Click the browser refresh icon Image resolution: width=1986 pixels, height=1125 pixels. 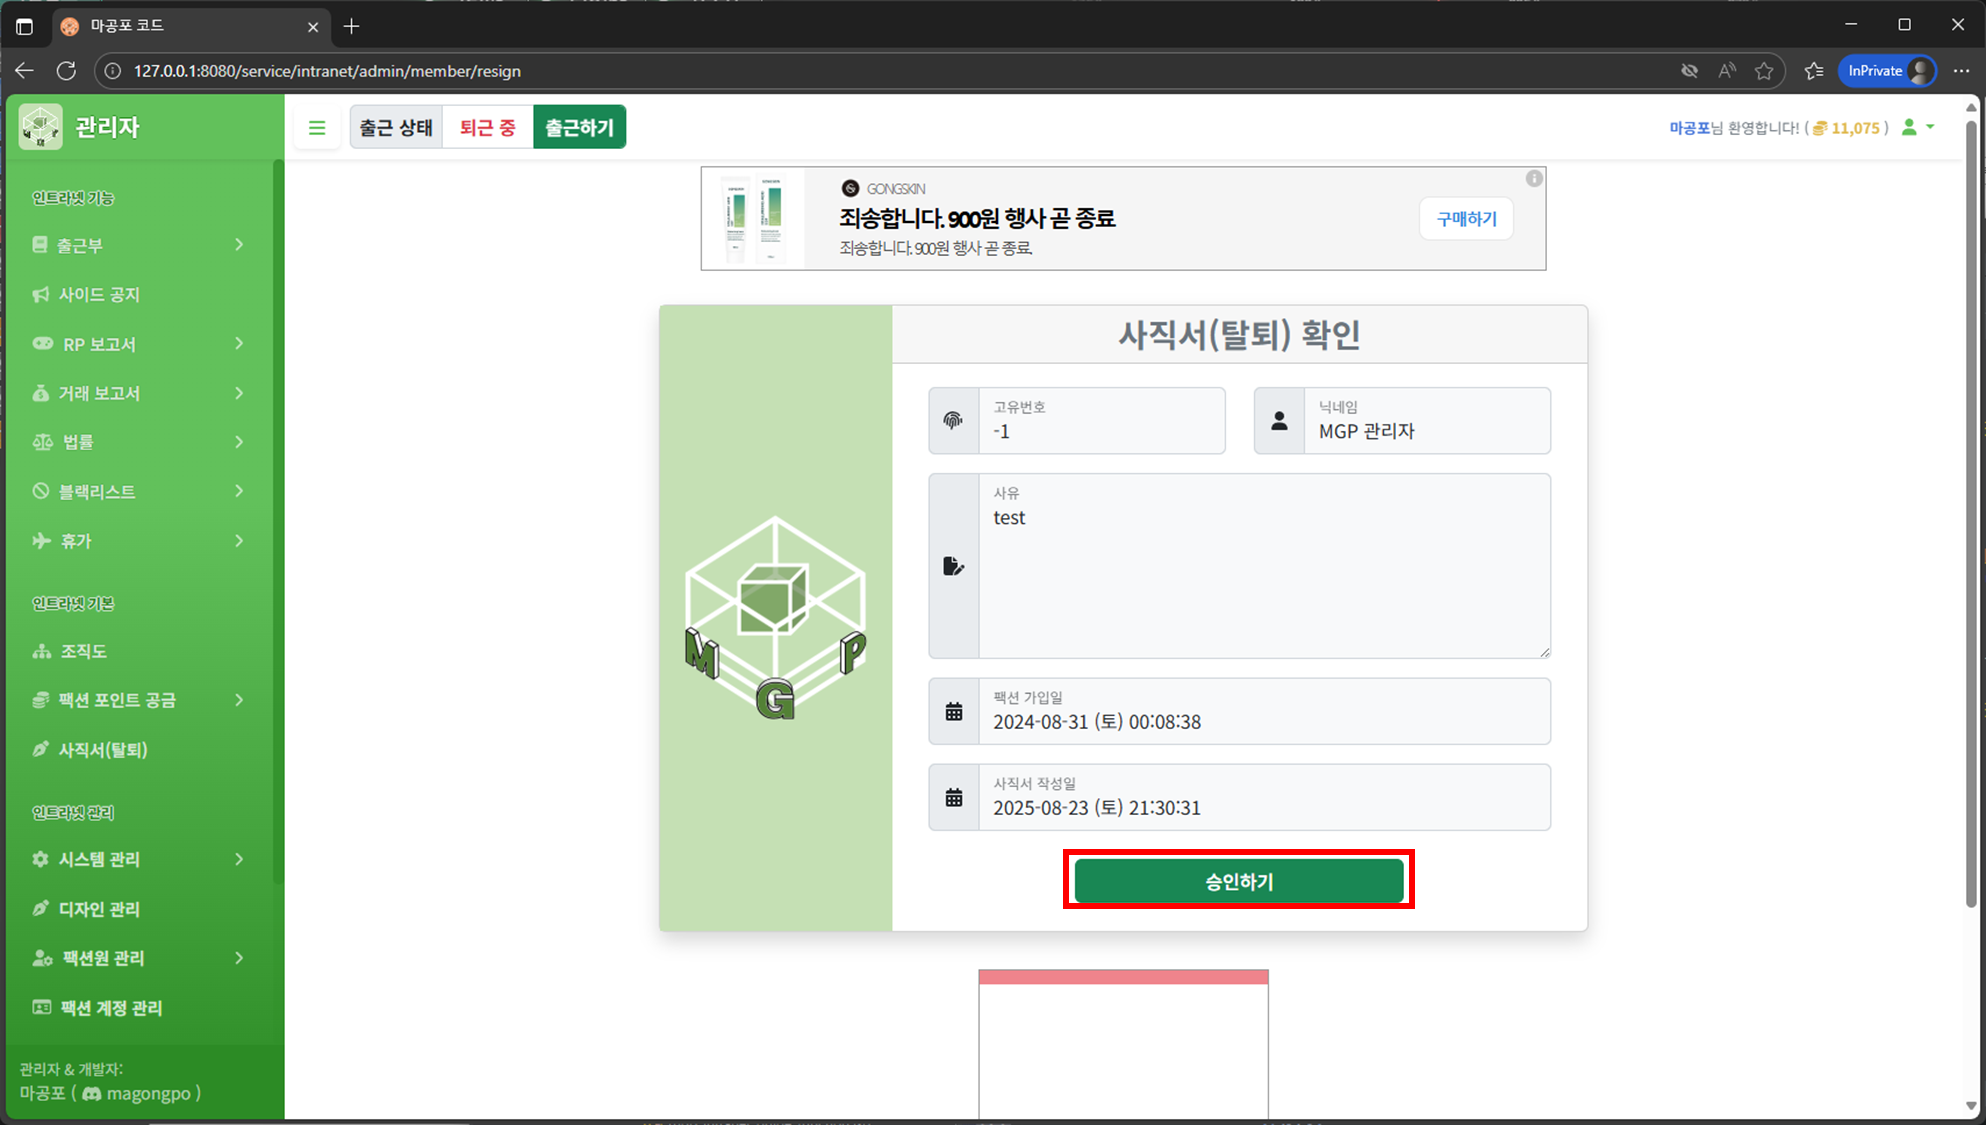point(67,71)
